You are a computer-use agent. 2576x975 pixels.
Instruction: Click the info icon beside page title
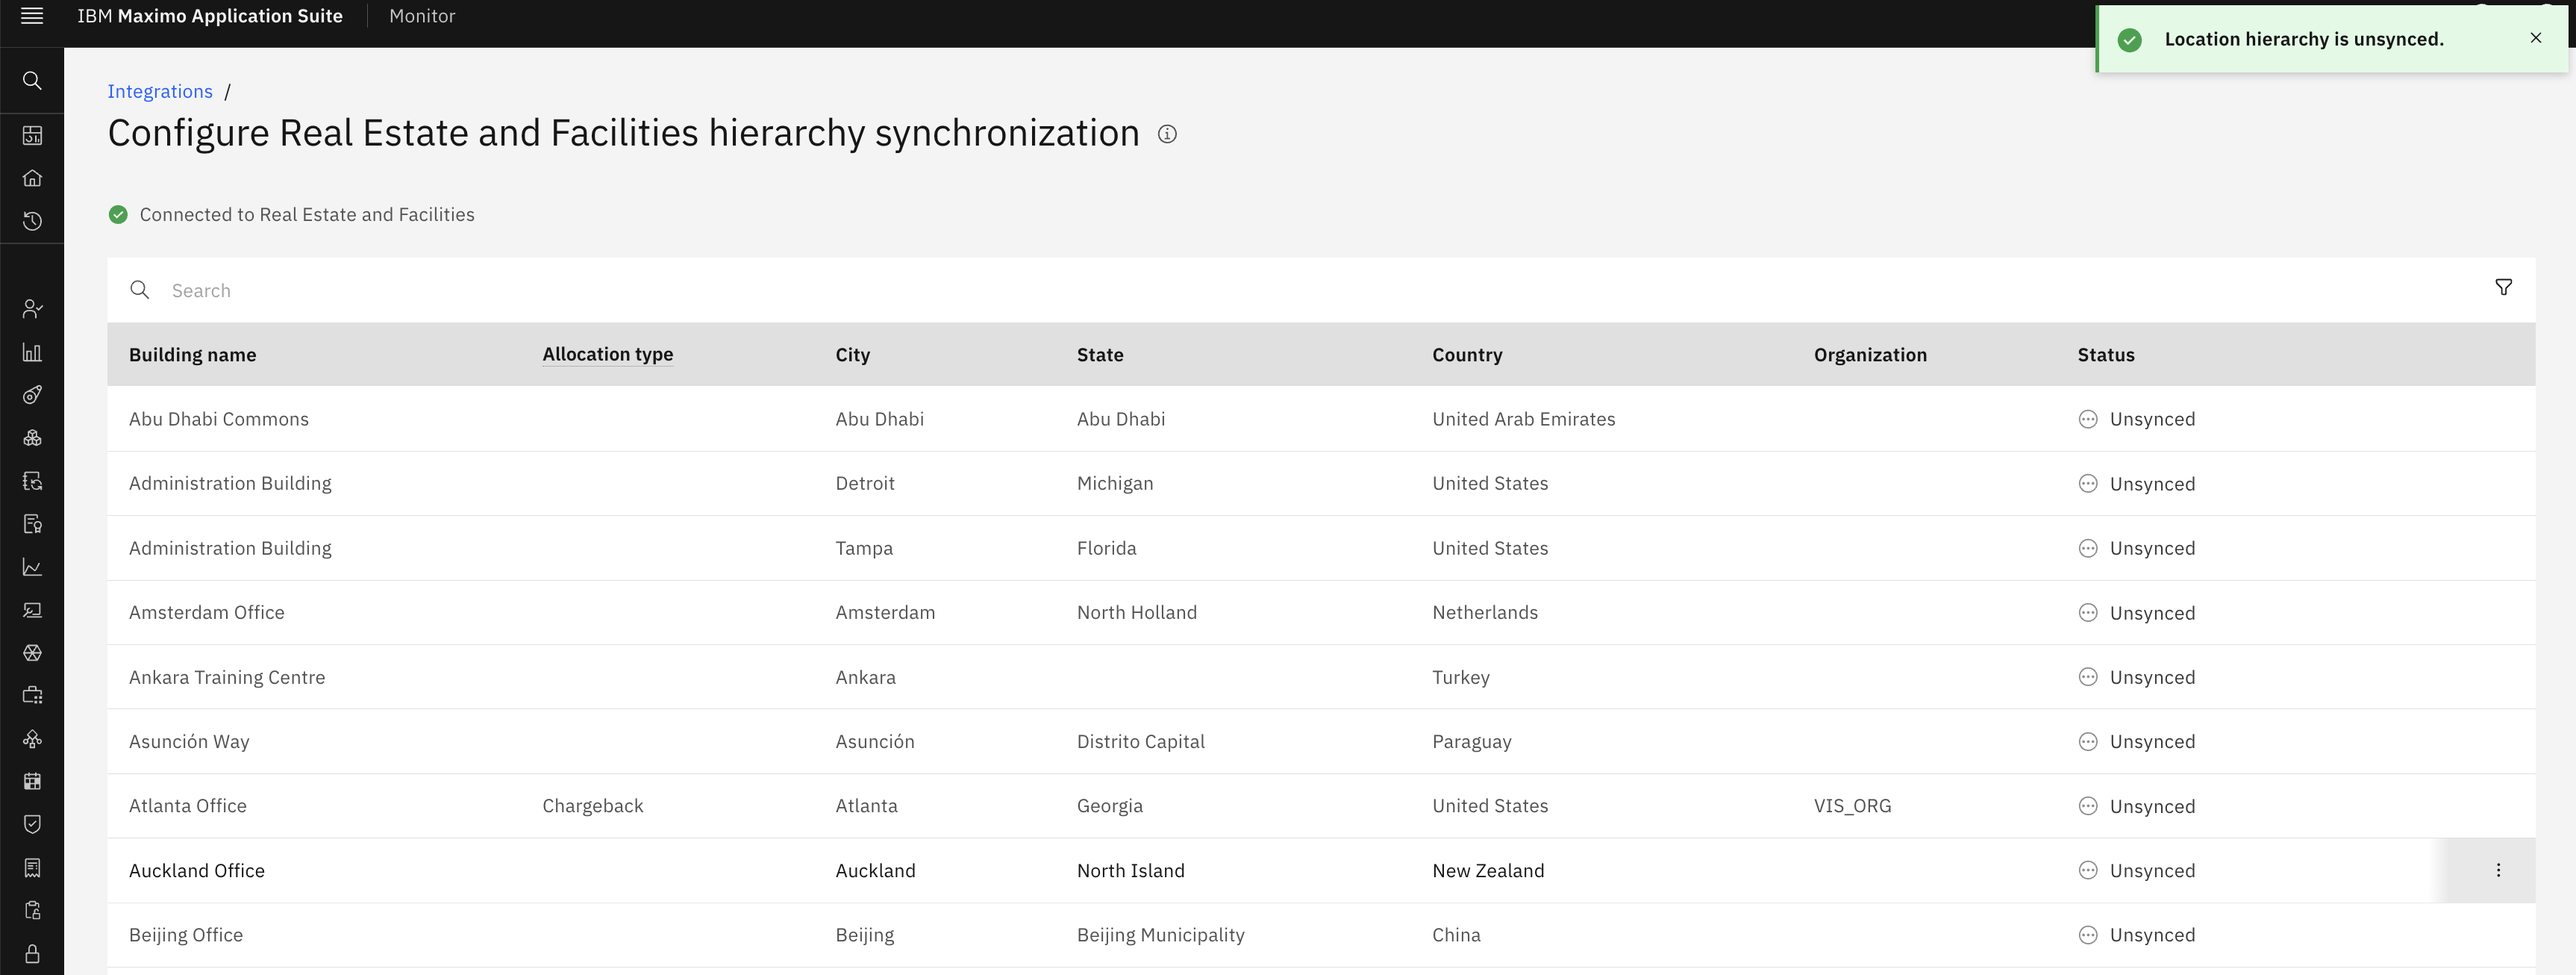1167,134
